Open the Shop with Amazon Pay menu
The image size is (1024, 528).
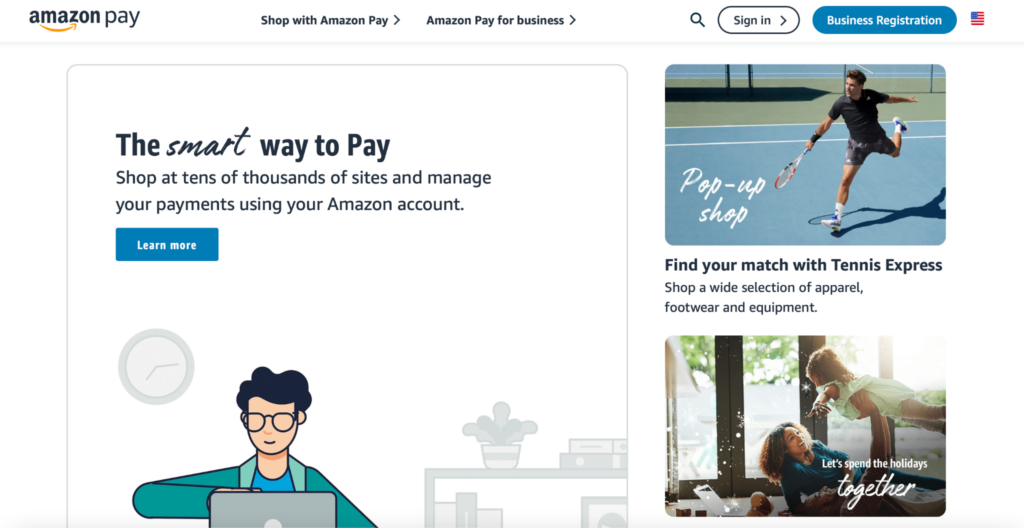[x=330, y=20]
